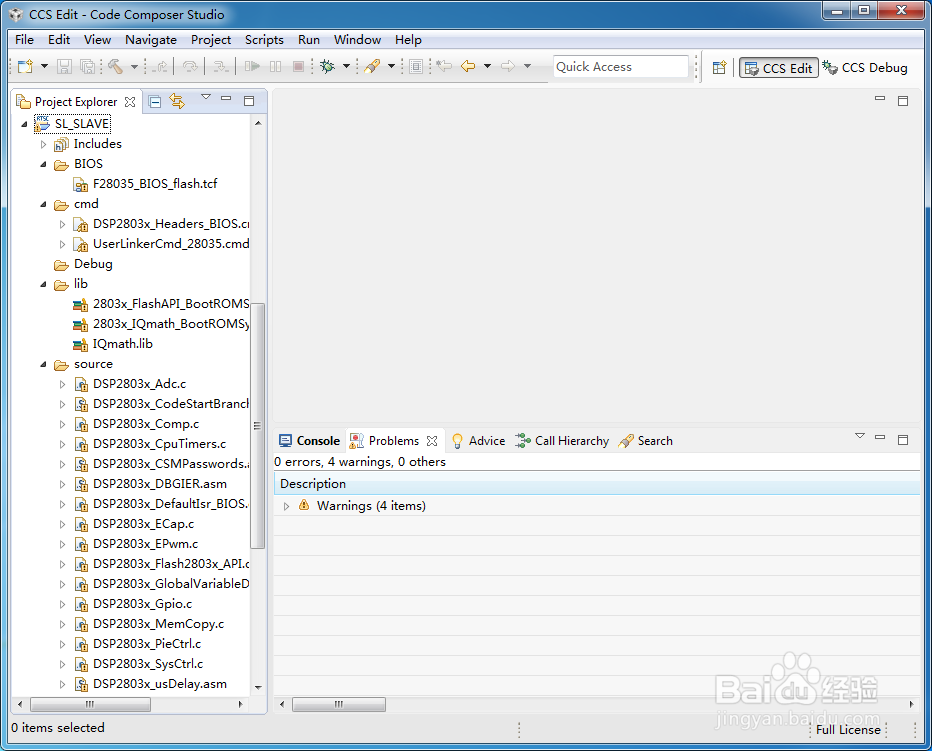Open the Run menu

309,40
